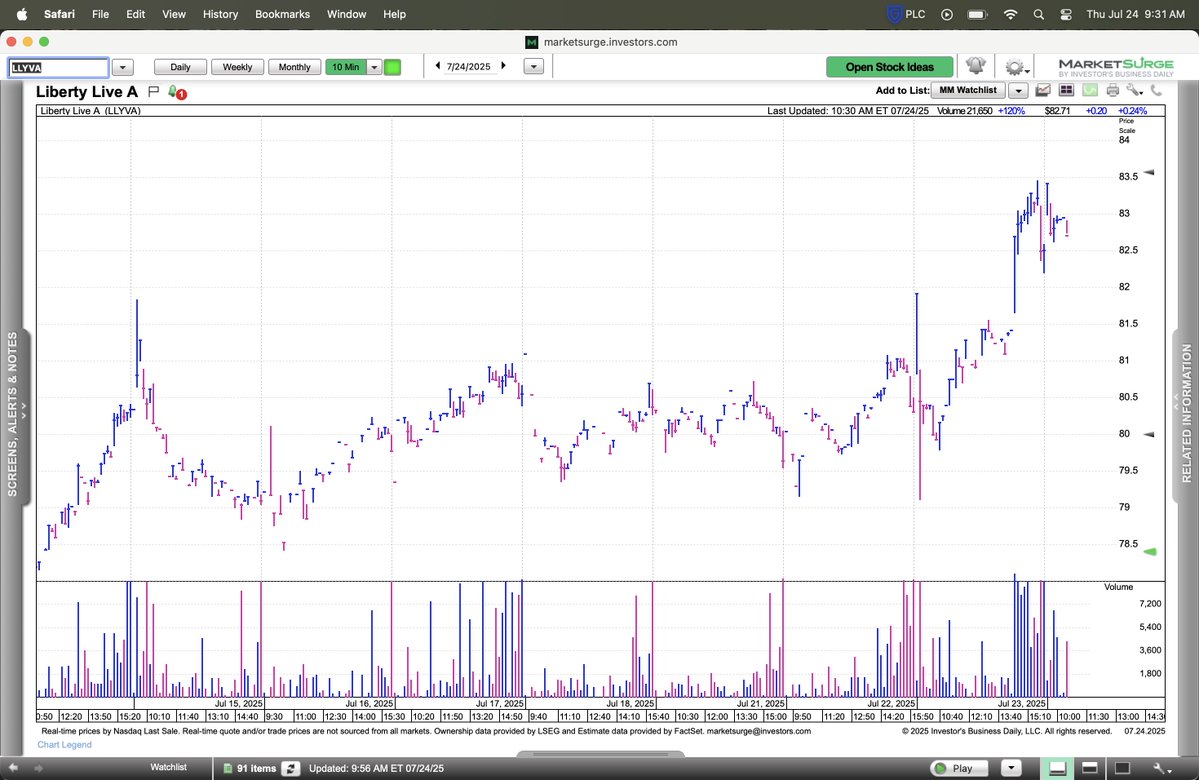The image size is (1199, 780).
Task: Open the Apple menu
Action: click(x=21, y=14)
